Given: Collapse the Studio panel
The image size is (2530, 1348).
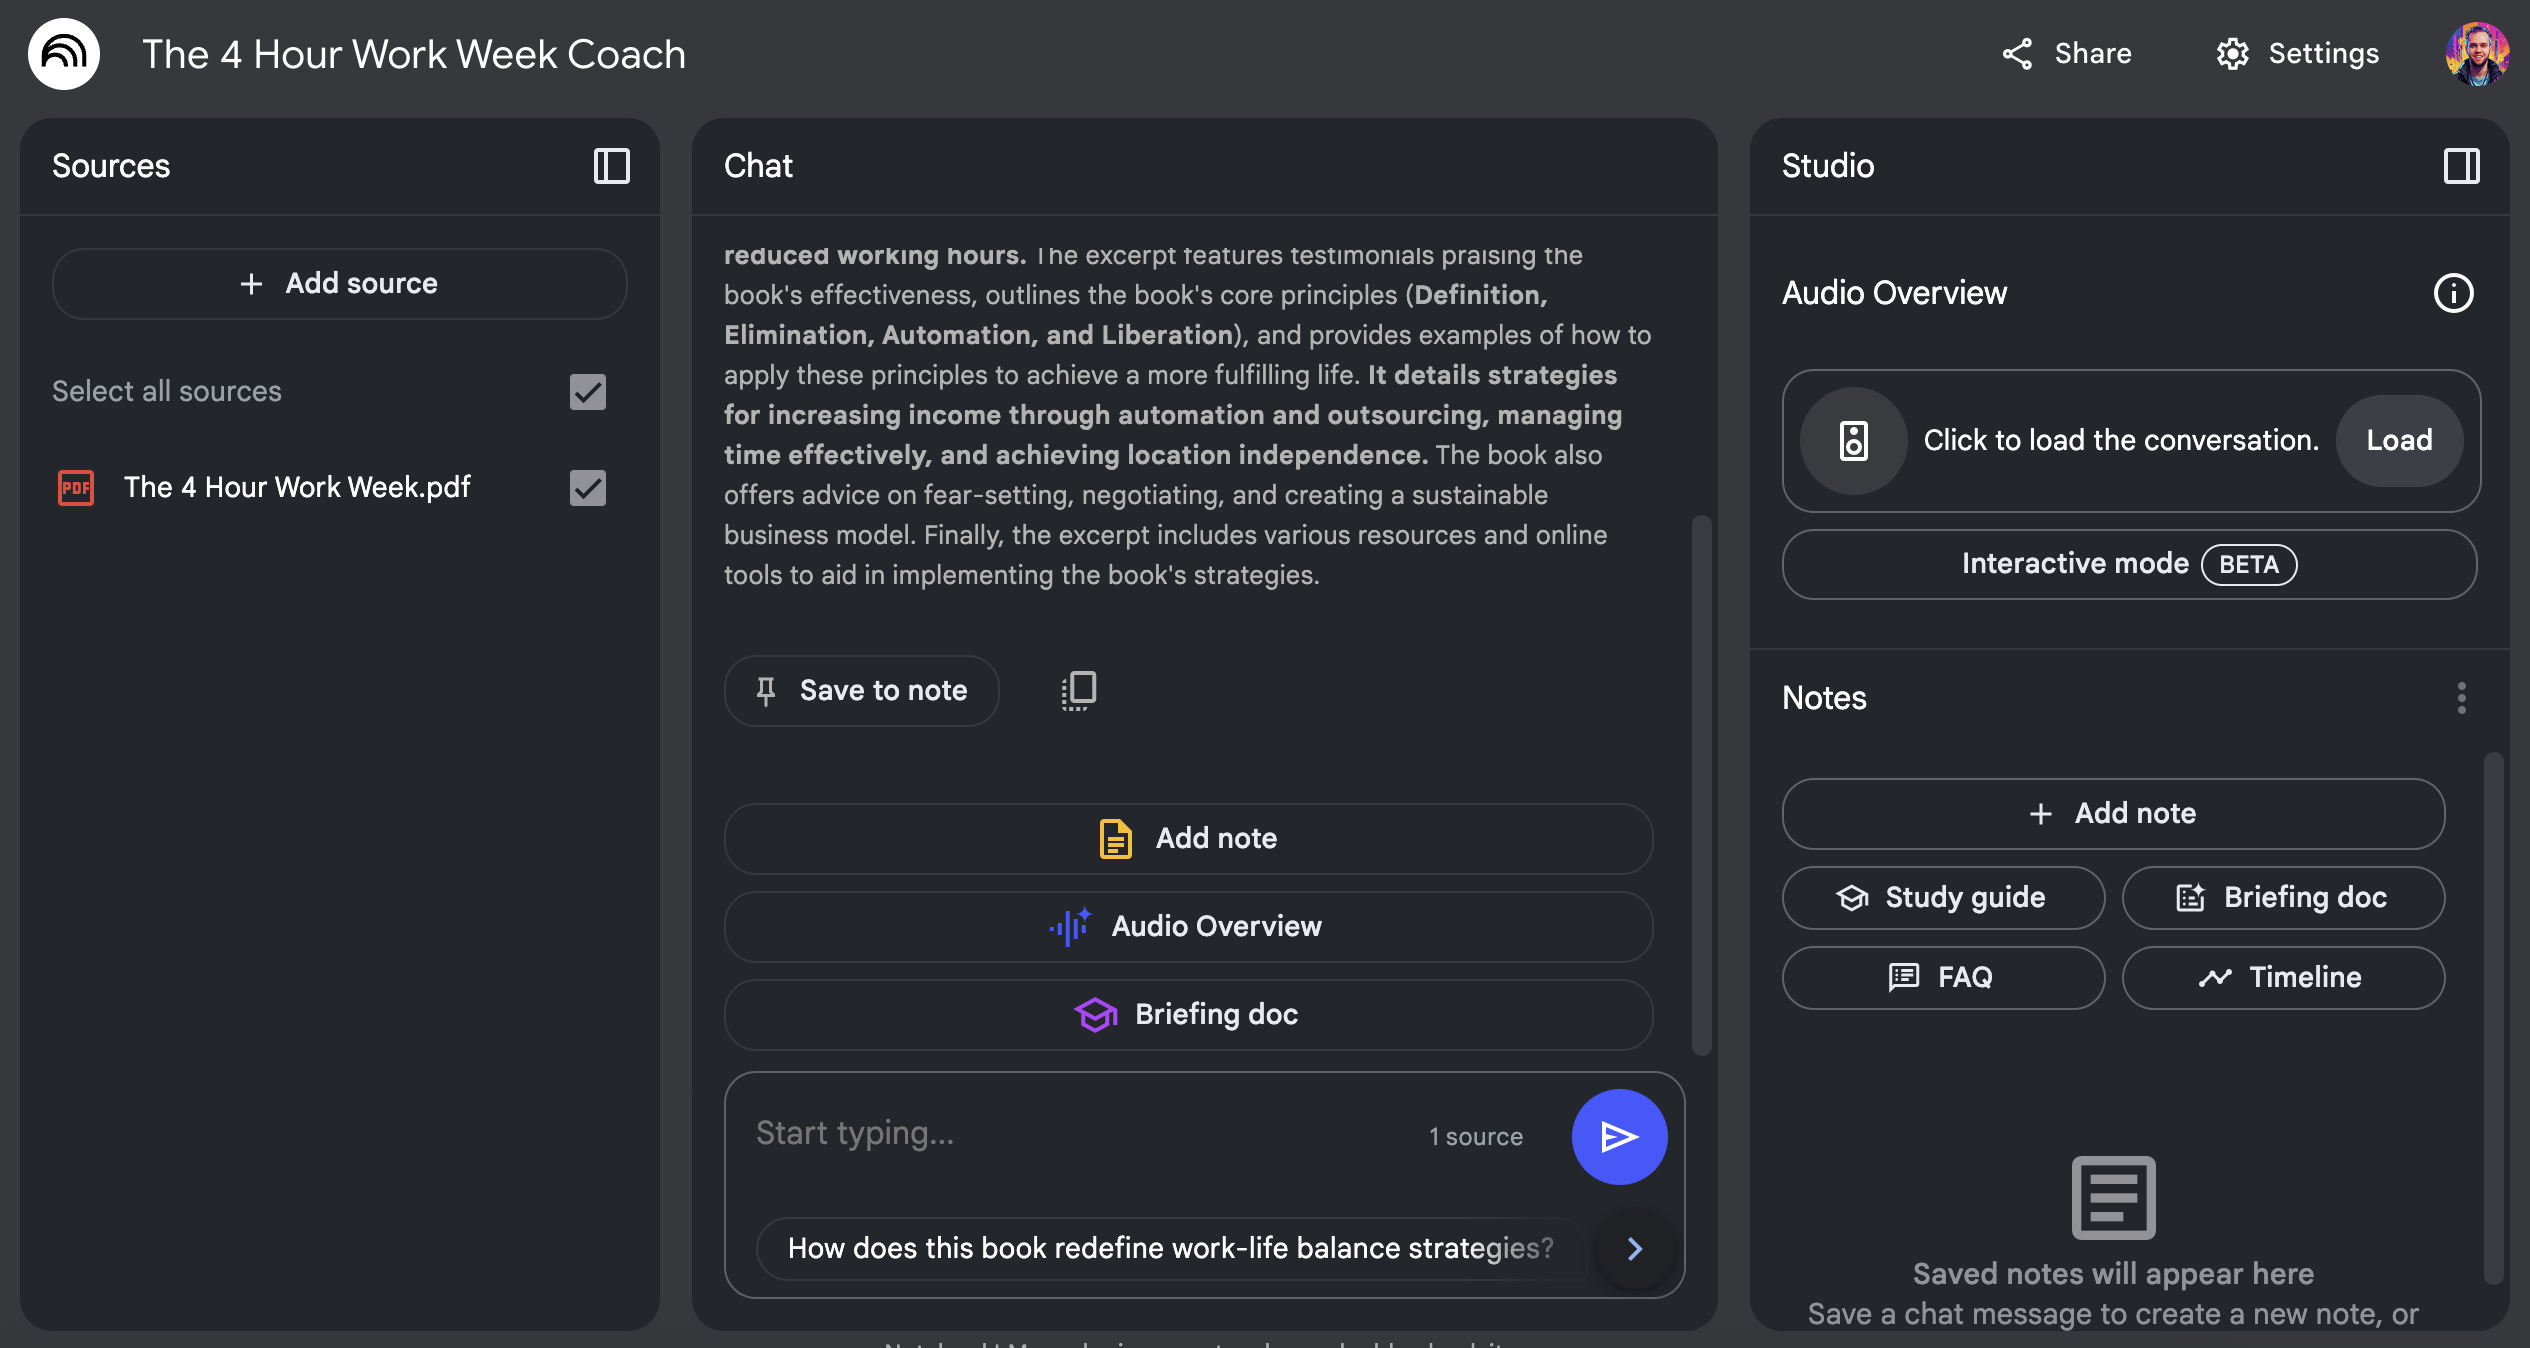Looking at the screenshot, I should tap(2462, 166).
